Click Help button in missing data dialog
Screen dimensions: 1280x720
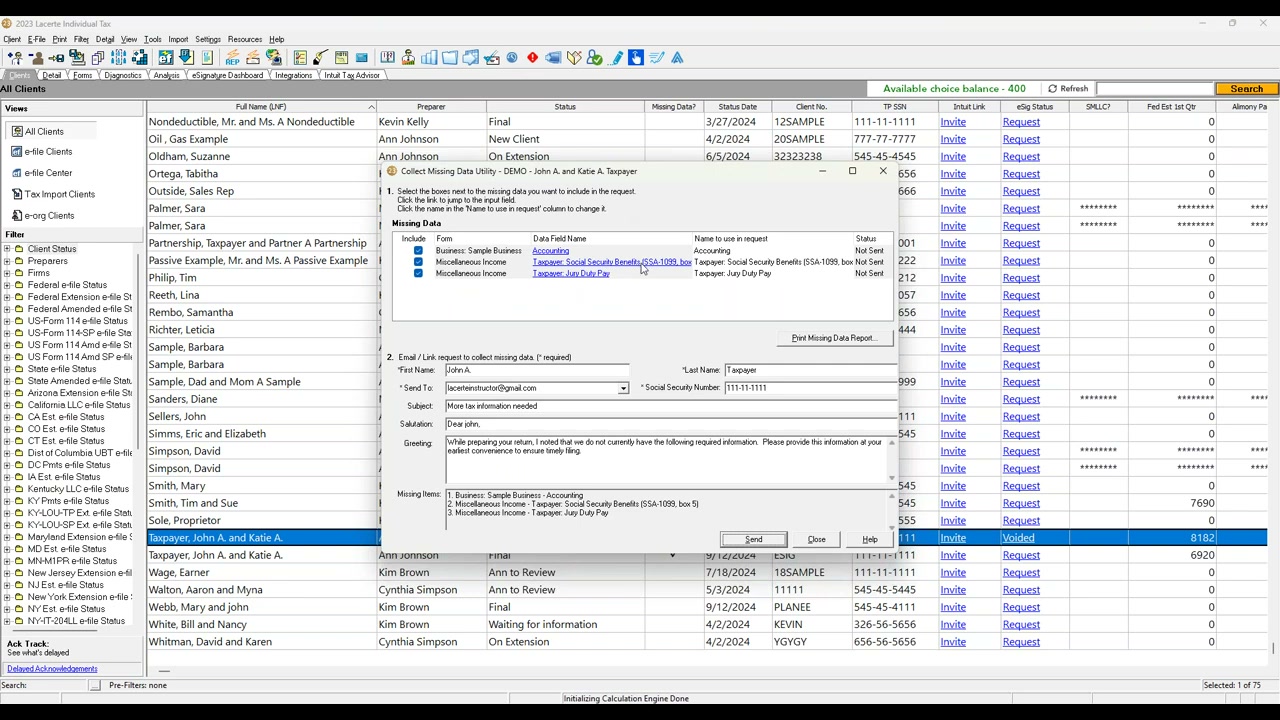pos(870,540)
